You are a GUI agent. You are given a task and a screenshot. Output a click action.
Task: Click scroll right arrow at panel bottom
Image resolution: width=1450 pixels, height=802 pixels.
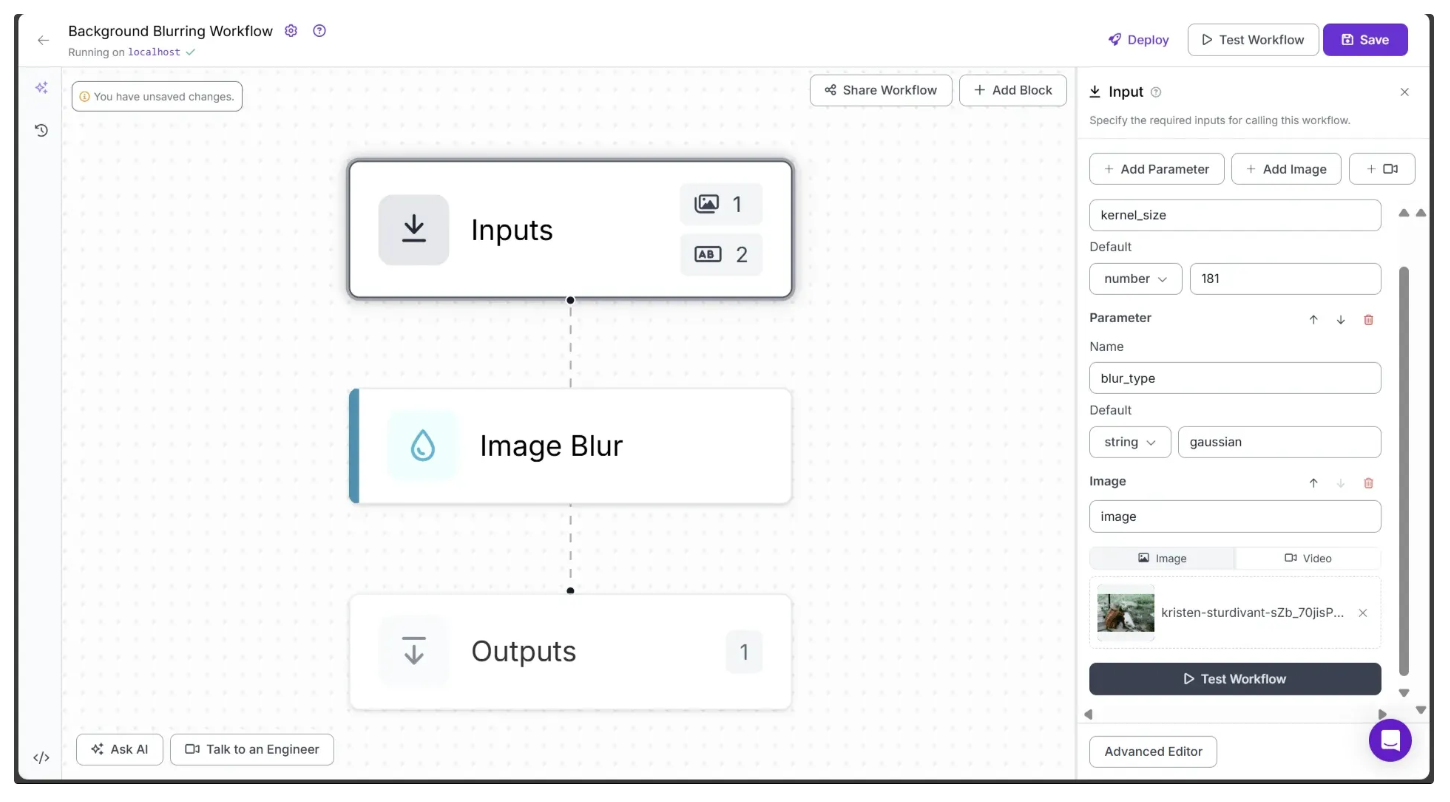(1383, 715)
